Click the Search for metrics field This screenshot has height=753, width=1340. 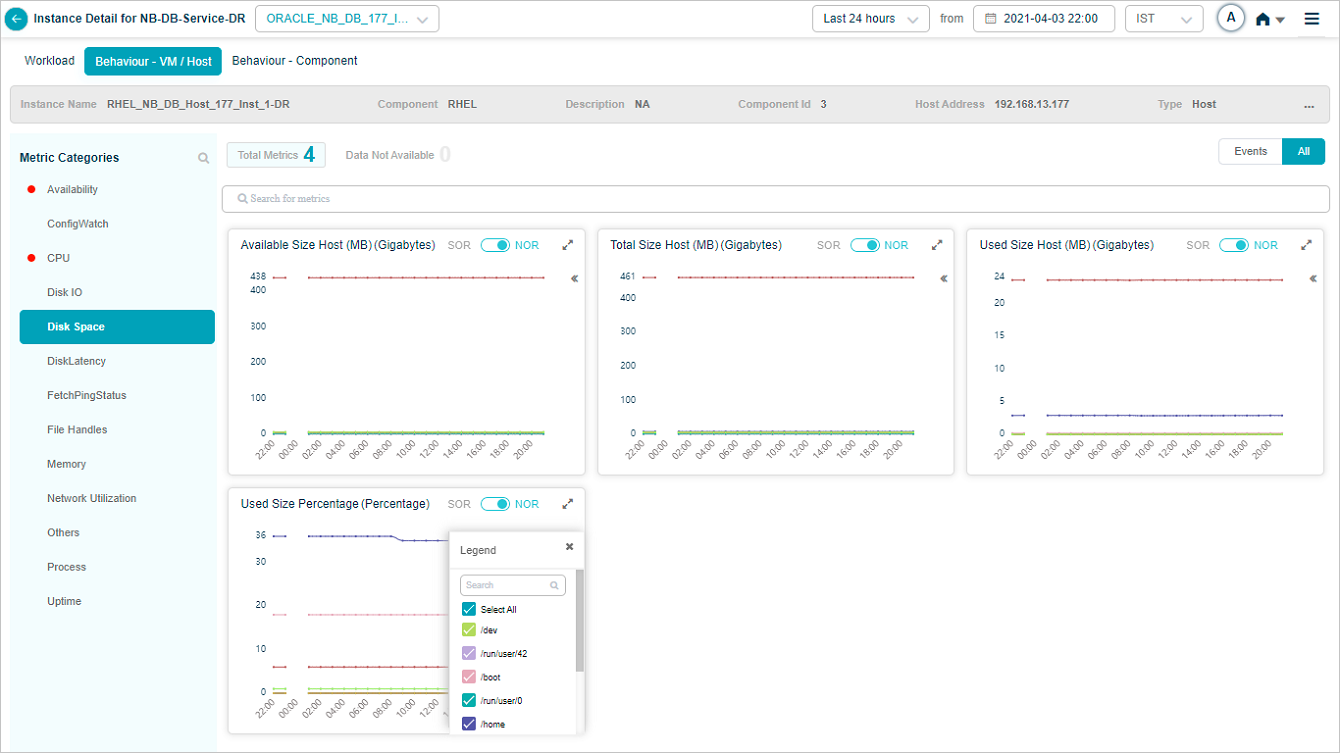click(x=775, y=199)
